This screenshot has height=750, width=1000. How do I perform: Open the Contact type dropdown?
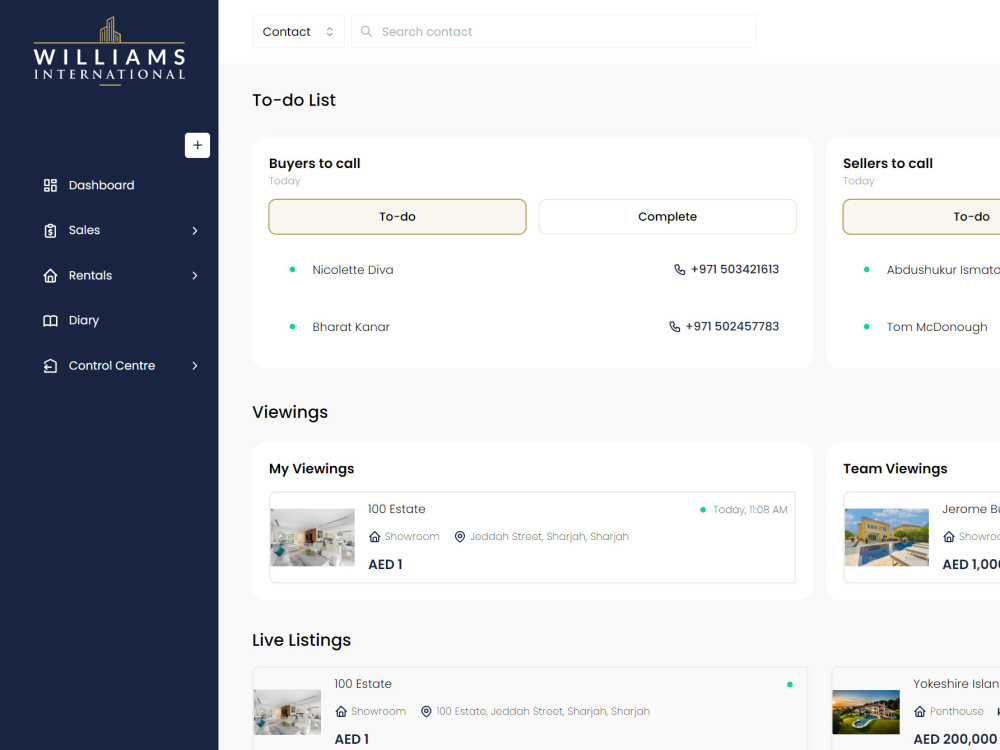298,31
